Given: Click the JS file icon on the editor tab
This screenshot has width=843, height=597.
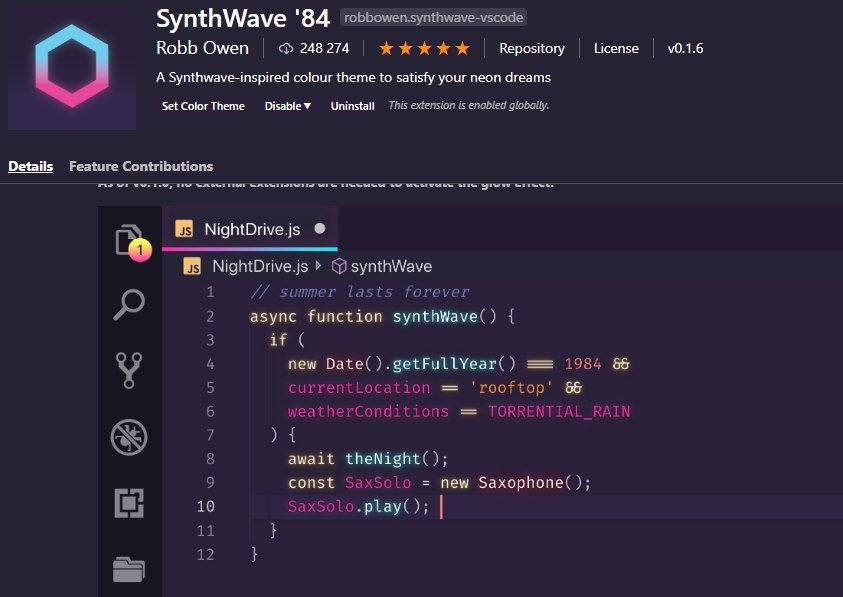Looking at the screenshot, I should click(184, 230).
